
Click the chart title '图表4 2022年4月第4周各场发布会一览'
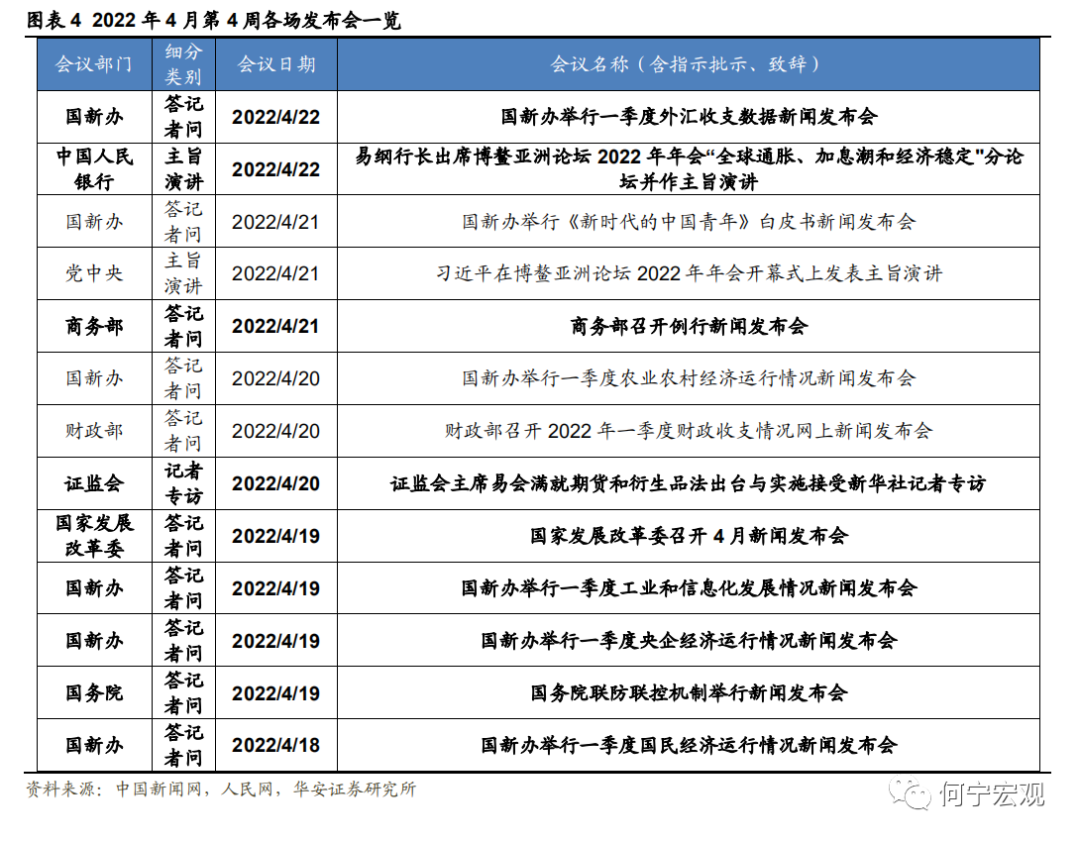coord(214,20)
